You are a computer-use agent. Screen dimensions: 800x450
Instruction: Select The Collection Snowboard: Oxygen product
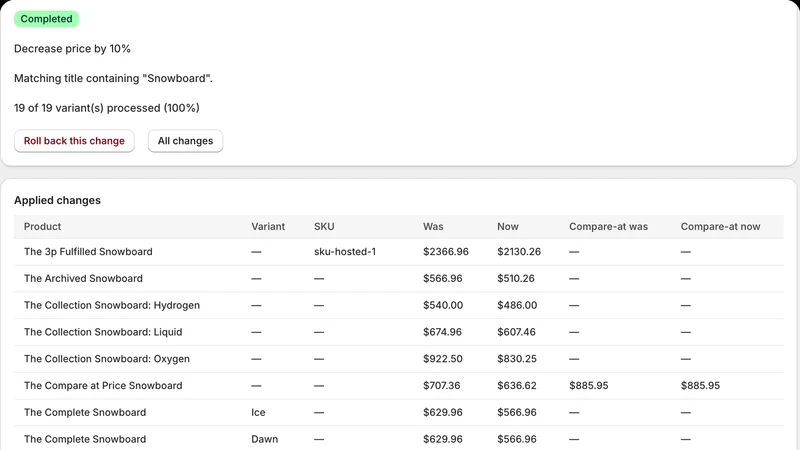pos(107,359)
